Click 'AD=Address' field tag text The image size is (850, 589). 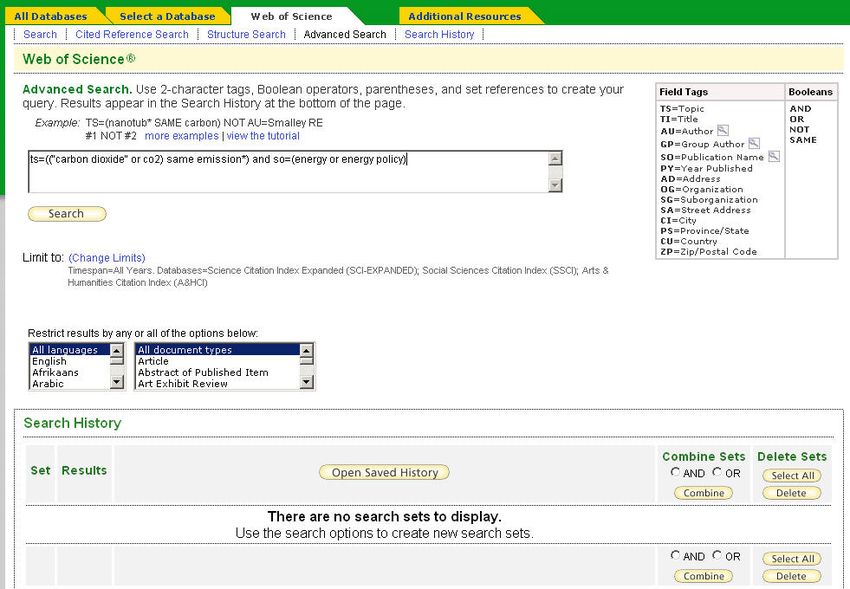[x=690, y=179]
